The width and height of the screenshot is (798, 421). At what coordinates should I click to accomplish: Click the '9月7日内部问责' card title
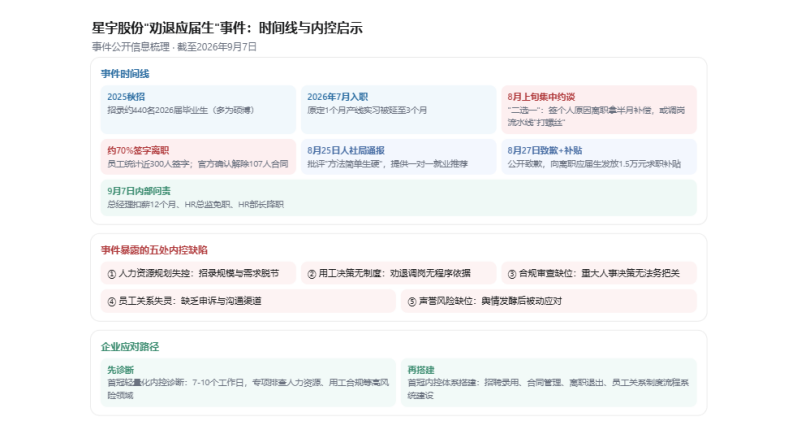pyautogui.click(x=139, y=191)
